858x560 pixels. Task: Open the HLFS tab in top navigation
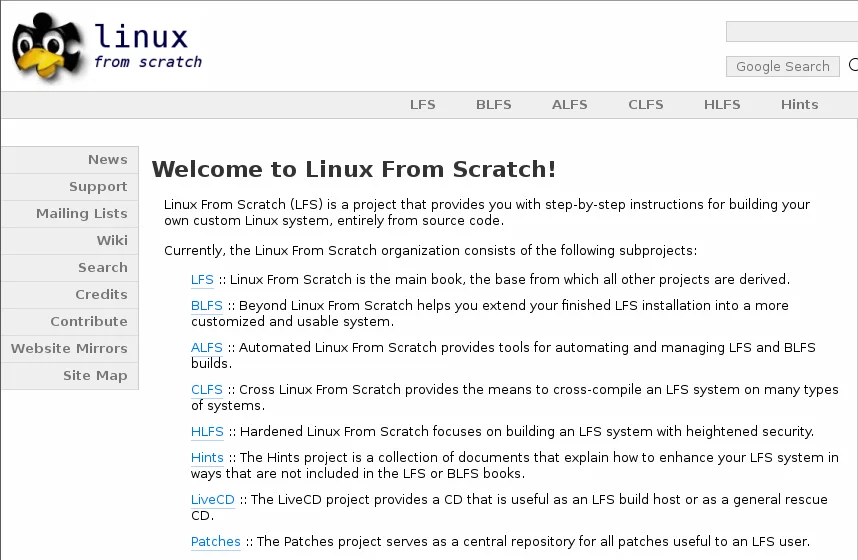pos(722,105)
